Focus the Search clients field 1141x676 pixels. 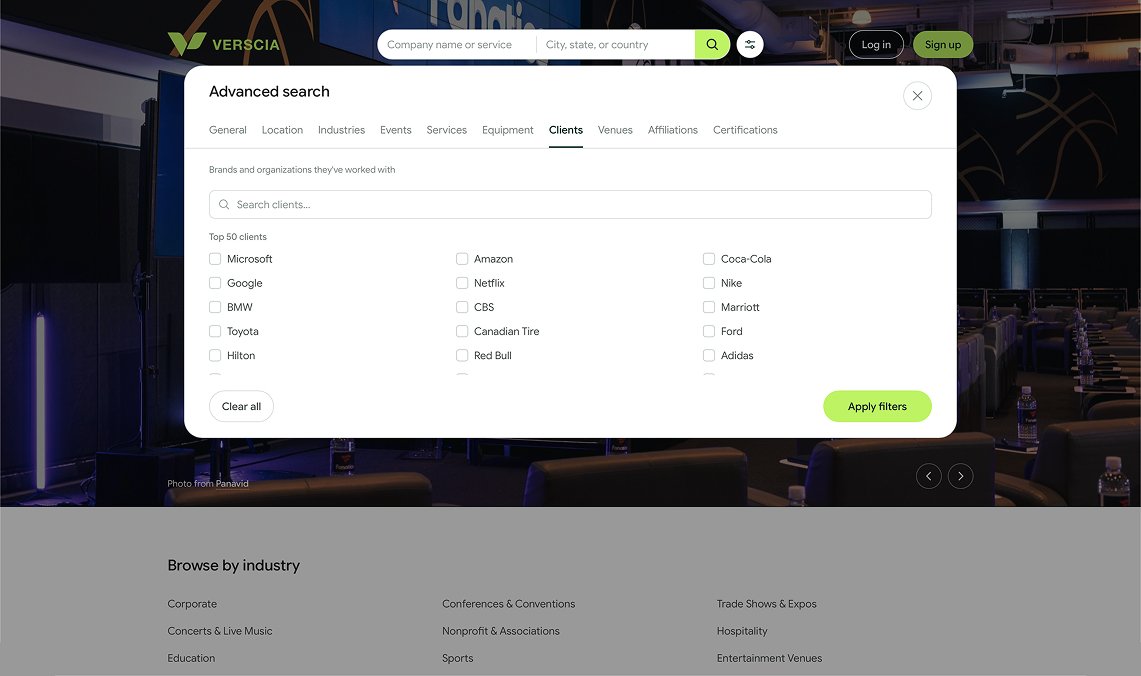[570, 204]
